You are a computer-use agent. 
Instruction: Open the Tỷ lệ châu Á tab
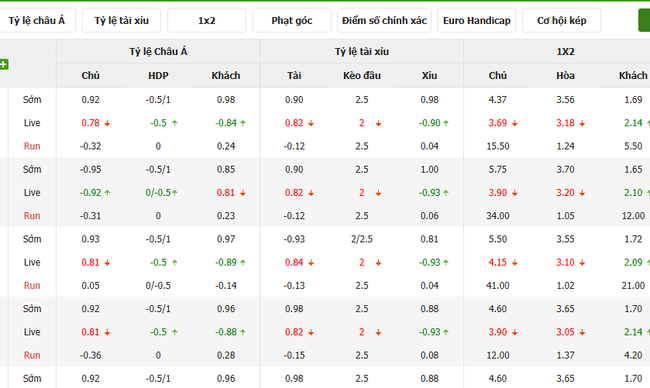click(x=37, y=20)
